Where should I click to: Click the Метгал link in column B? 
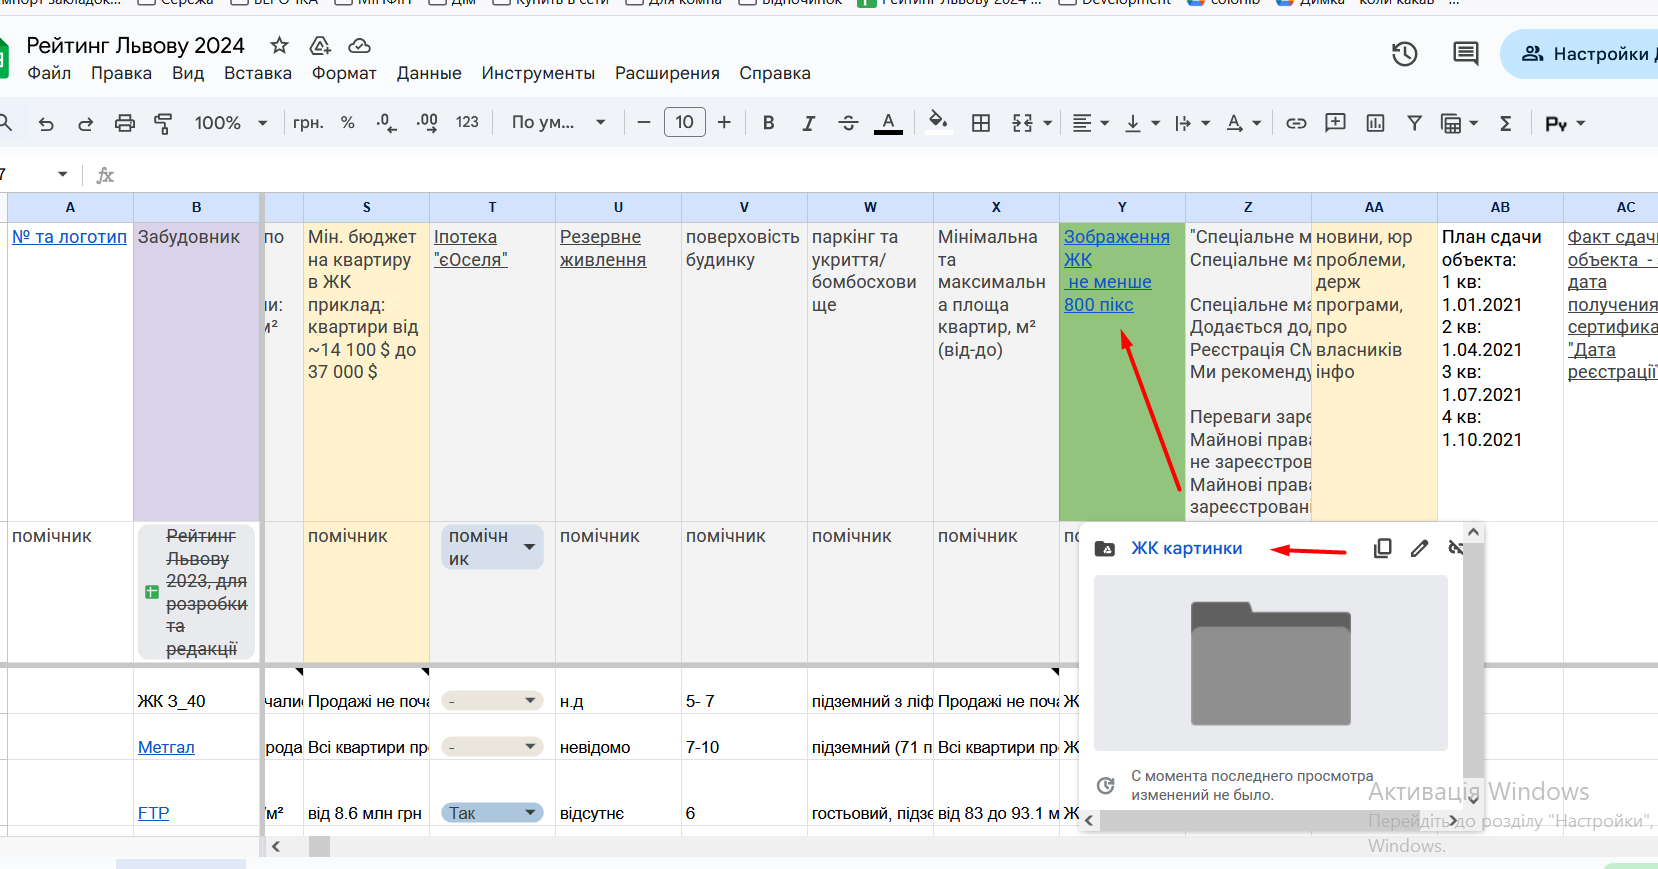coord(166,747)
